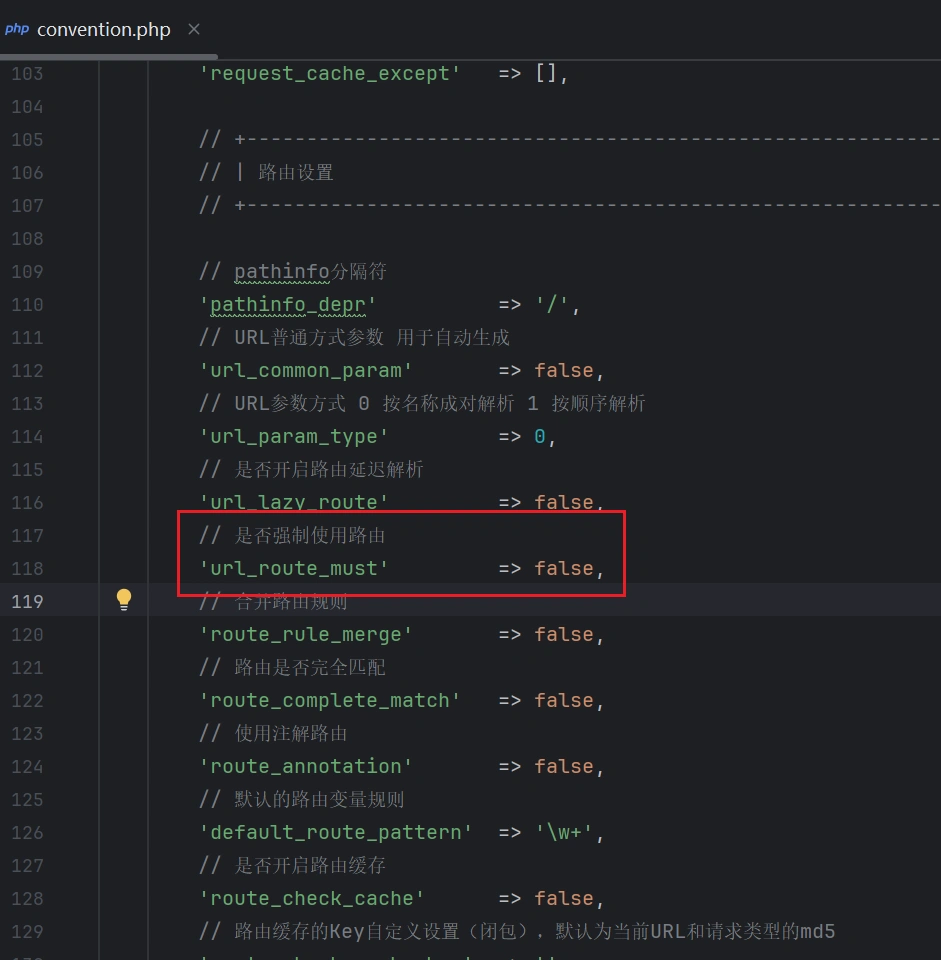This screenshot has height=960, width=941.
Task: Click line number 103 in the gutter
Action: (x=28, y=73)
